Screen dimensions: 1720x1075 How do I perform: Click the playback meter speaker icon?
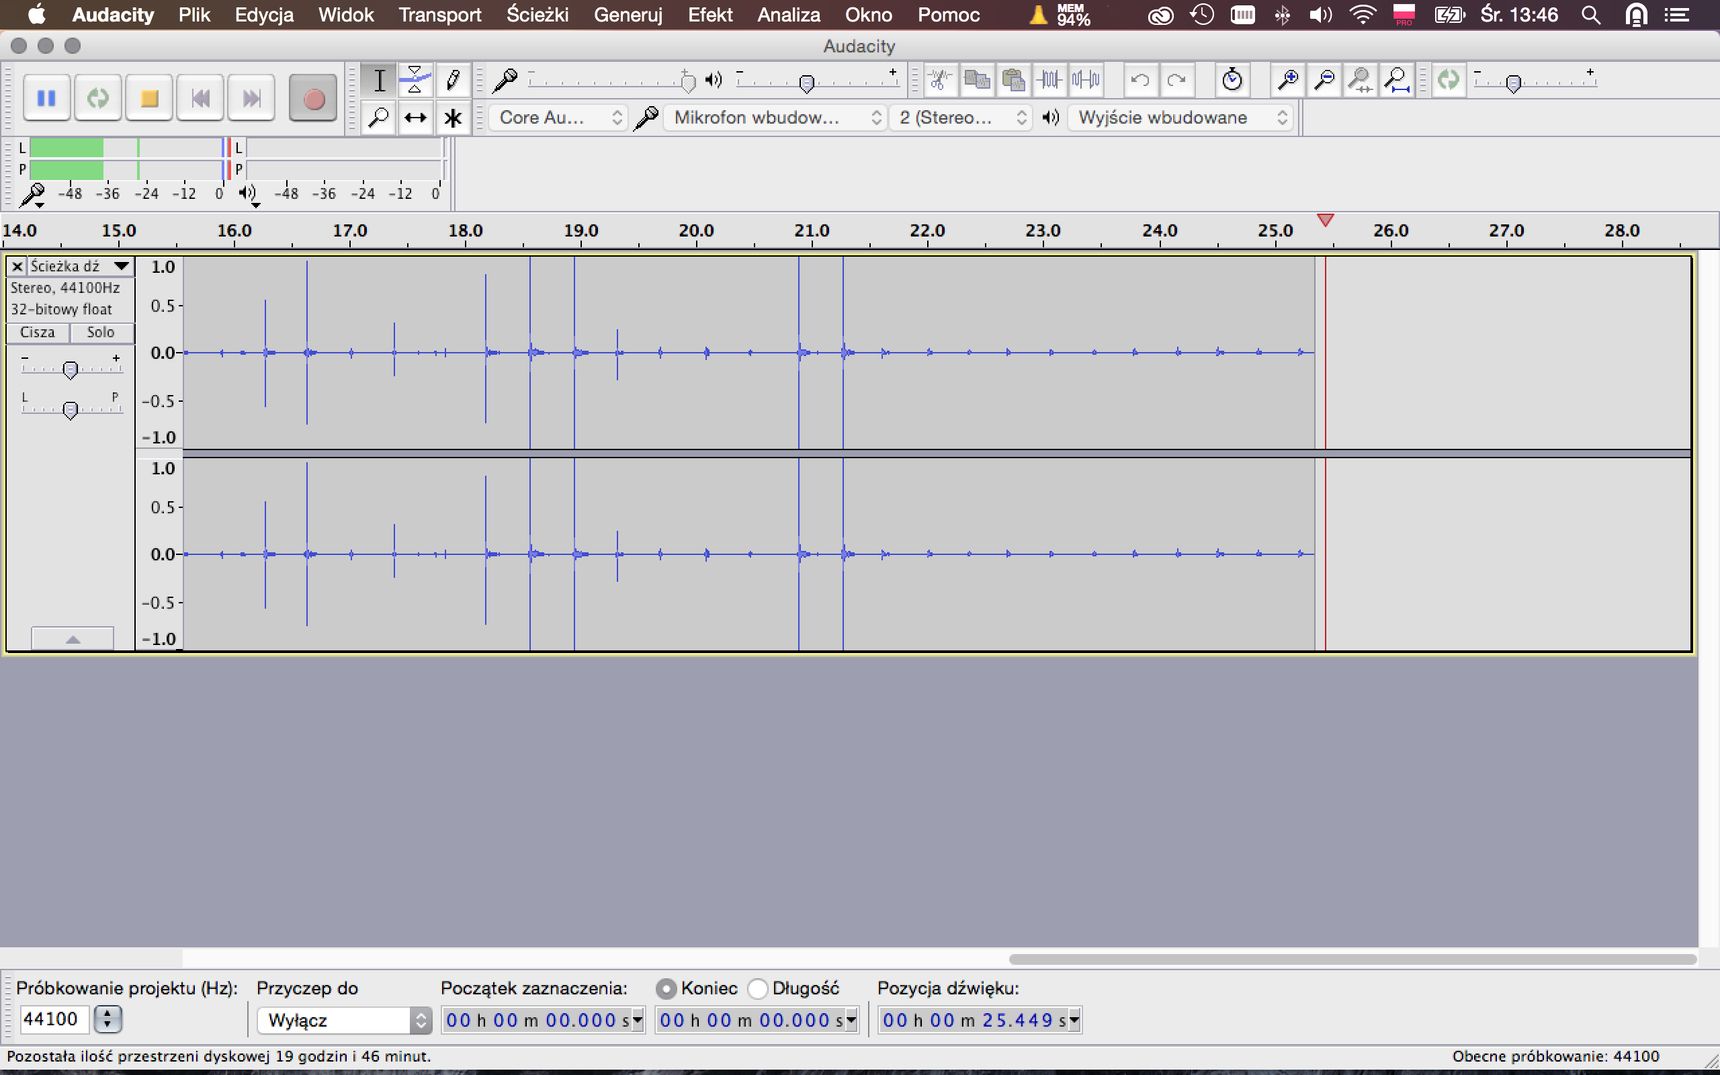tap(248, 194)
